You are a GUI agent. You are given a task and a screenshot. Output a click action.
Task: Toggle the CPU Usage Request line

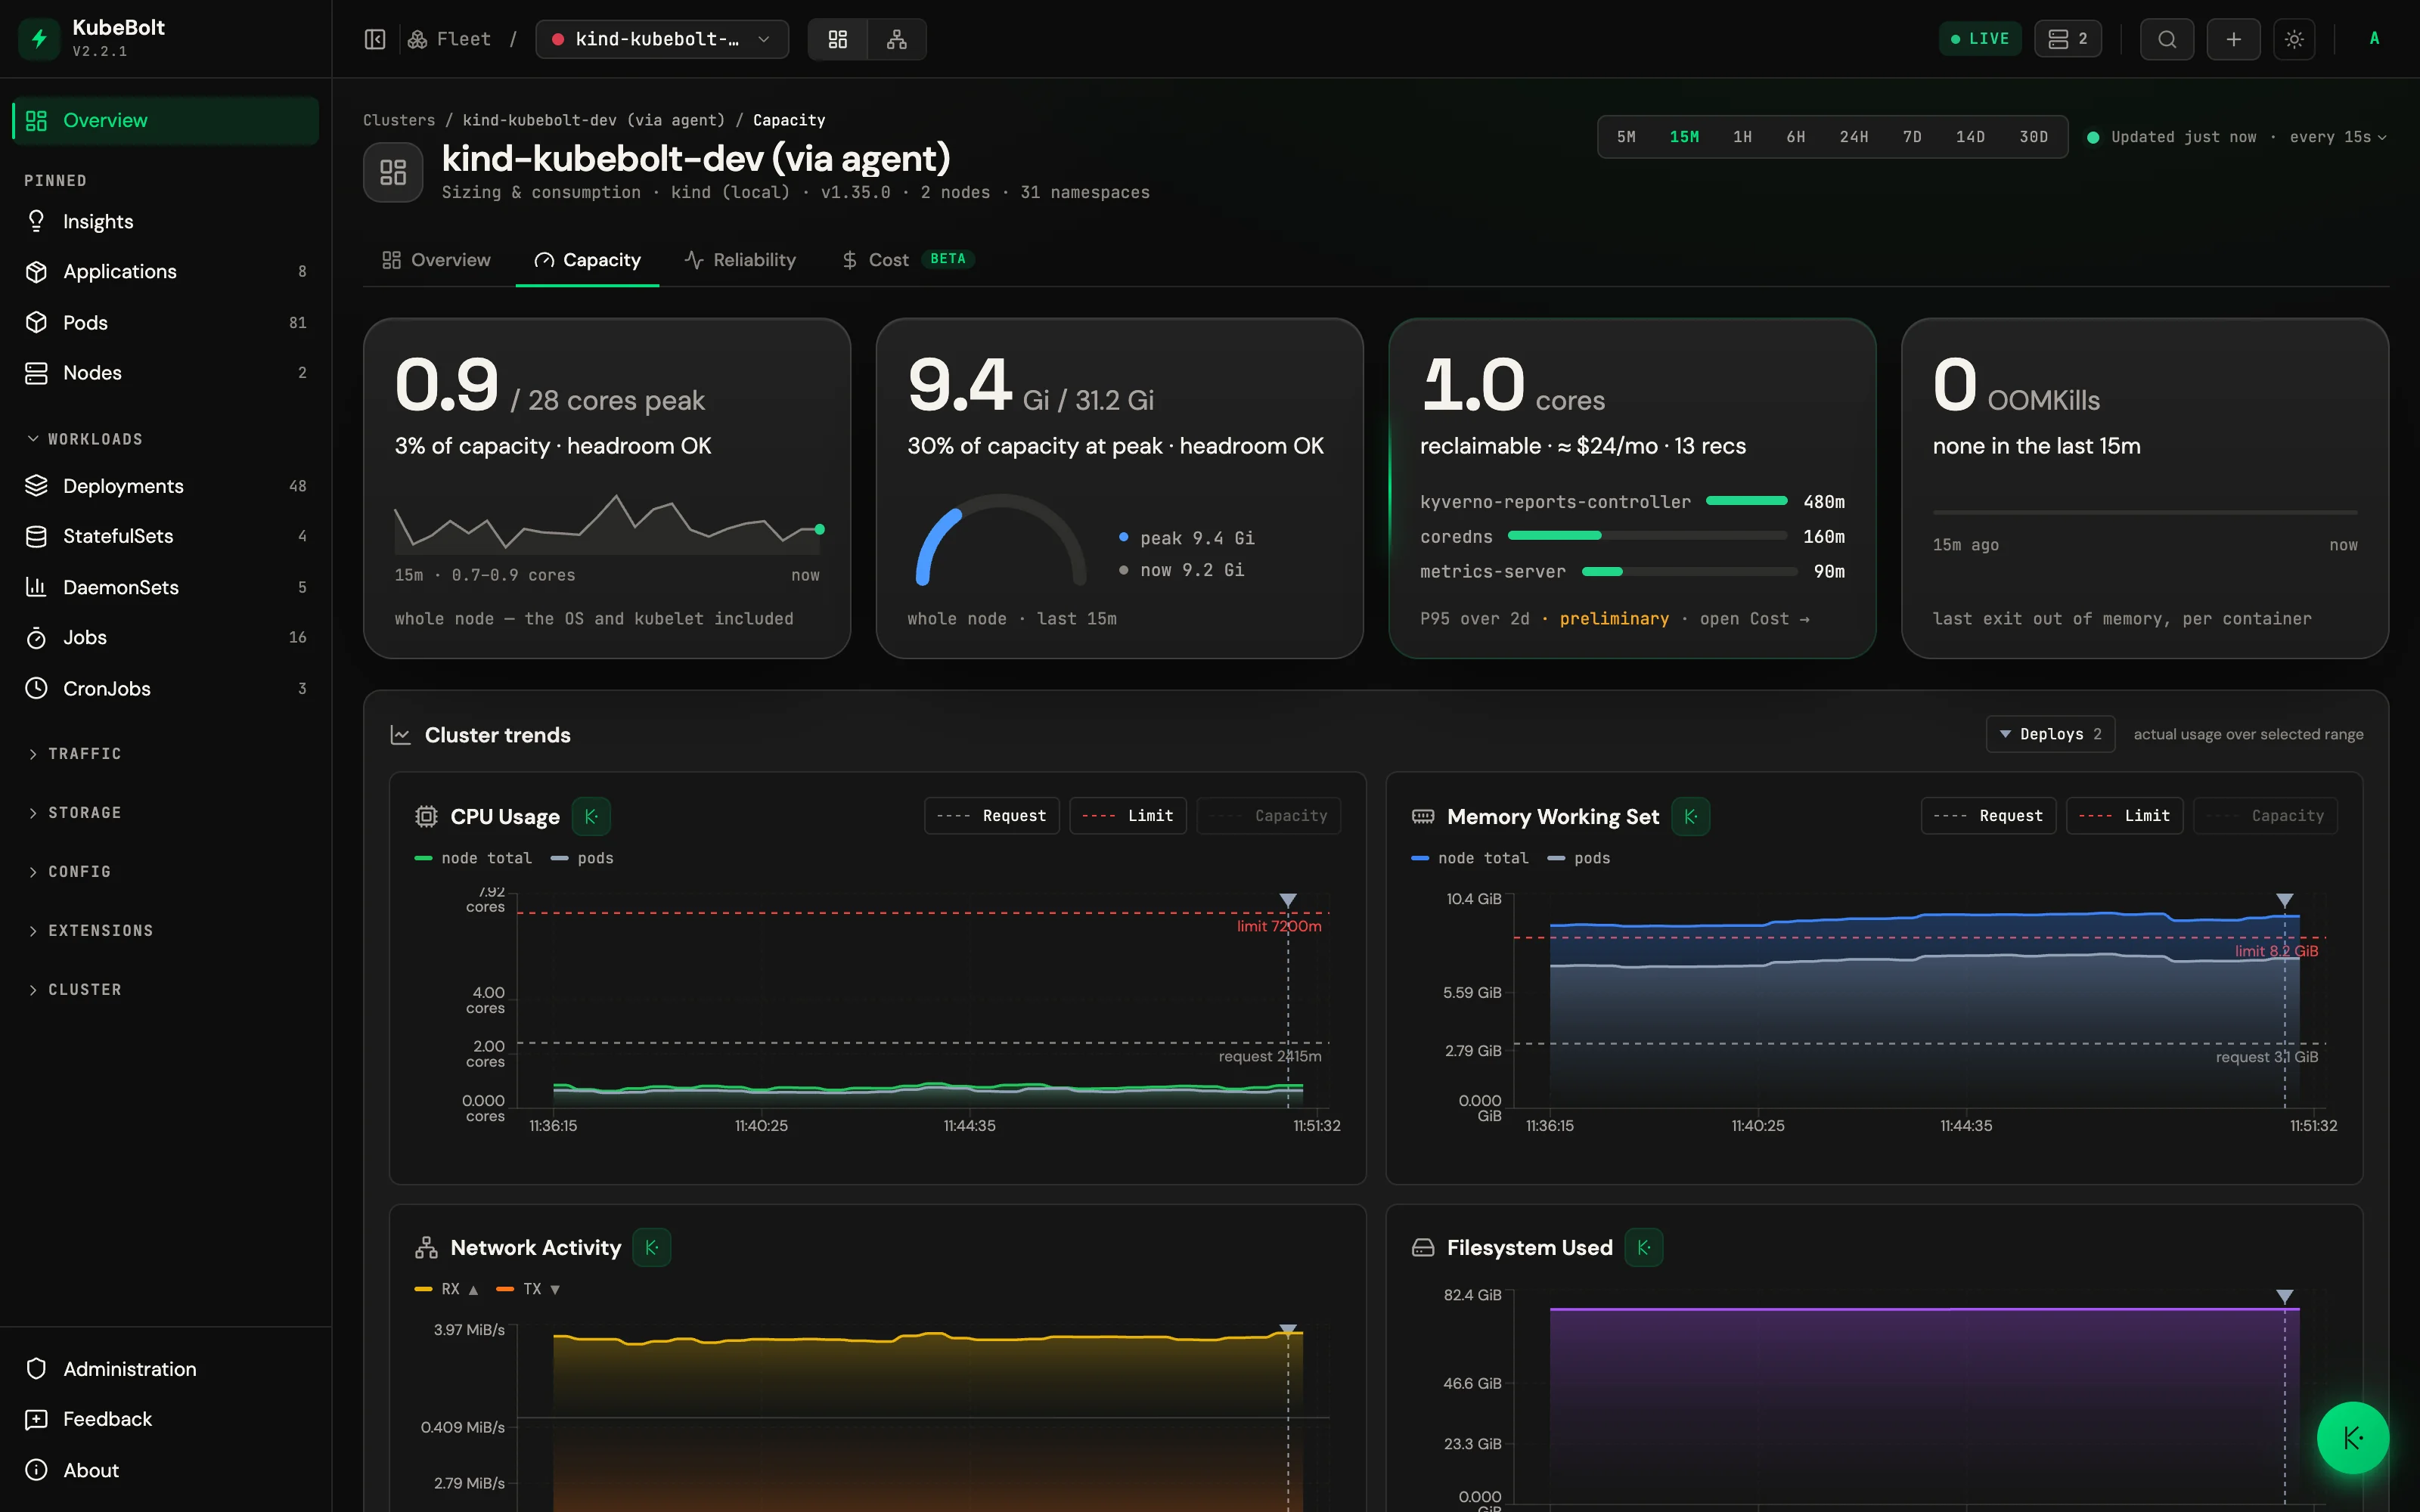991,816
